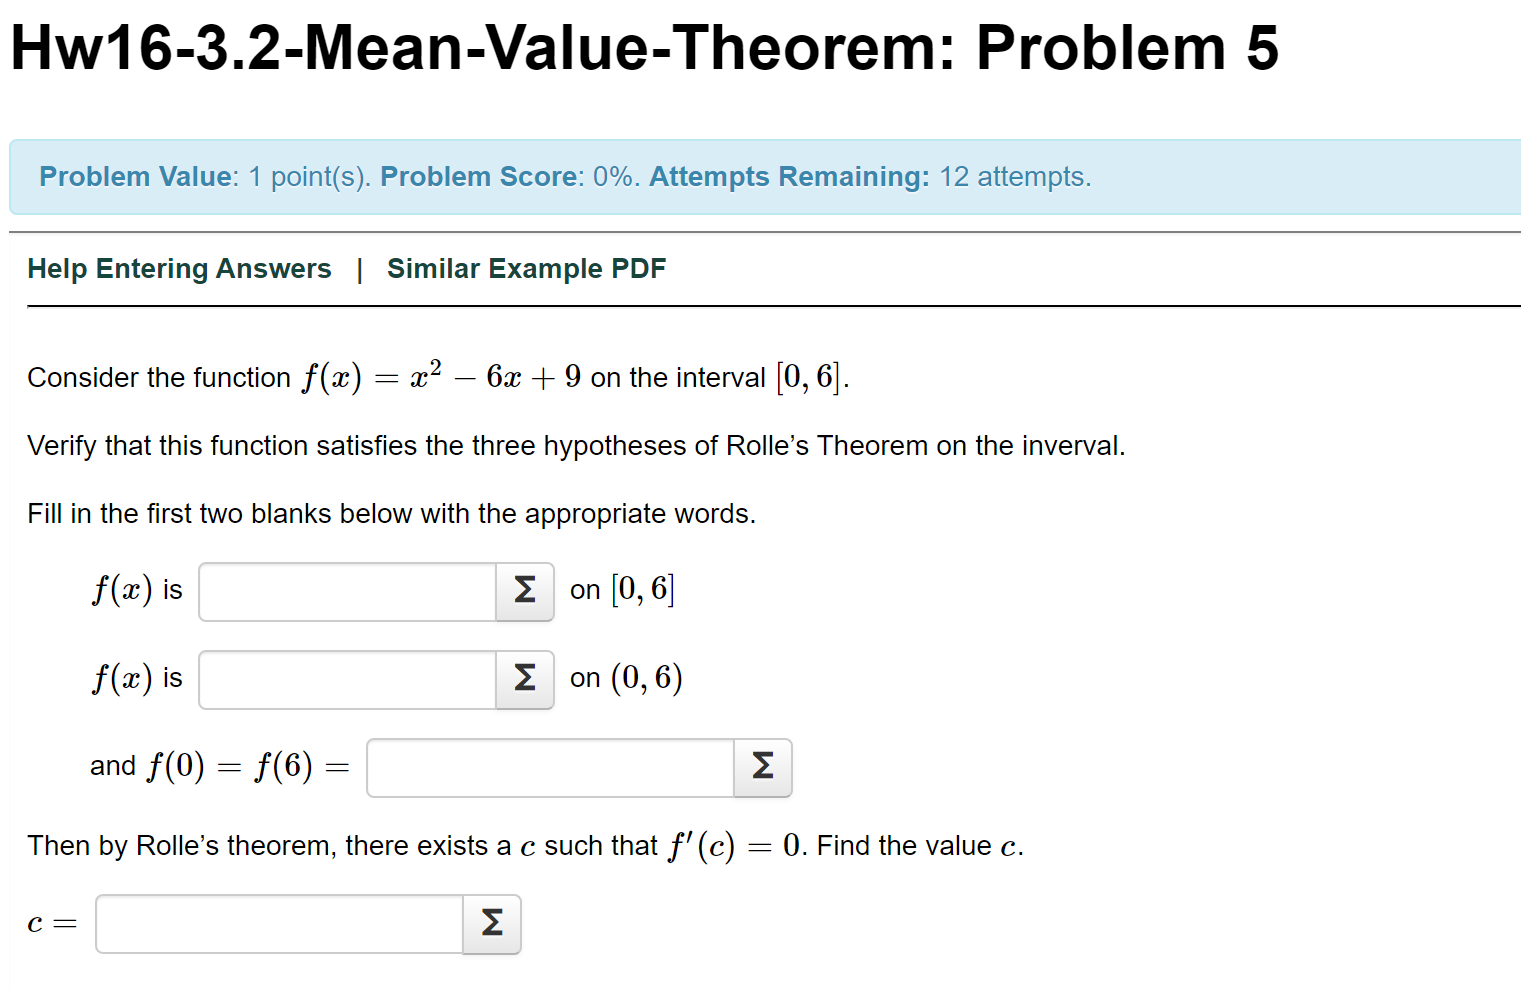Open the equation editor next to the c answer
This screenshot has width=1521, height=990.
491,924
